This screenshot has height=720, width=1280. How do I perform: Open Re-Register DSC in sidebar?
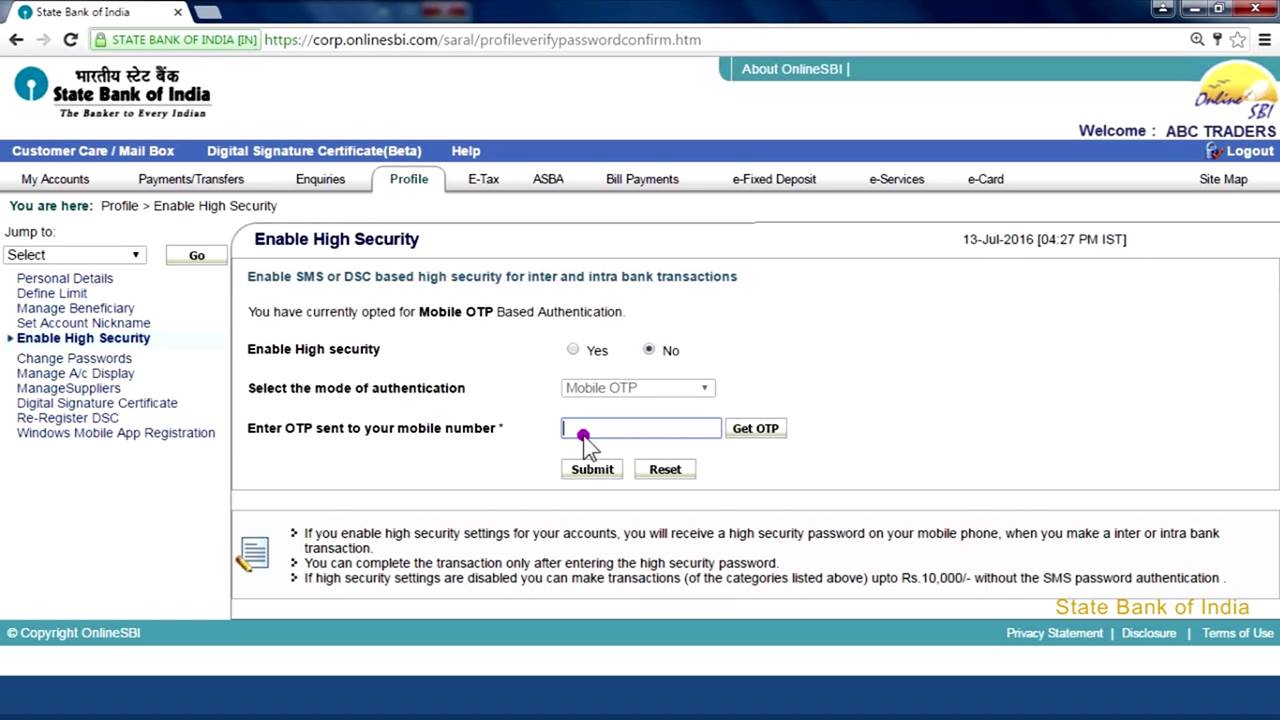[68, 418]
